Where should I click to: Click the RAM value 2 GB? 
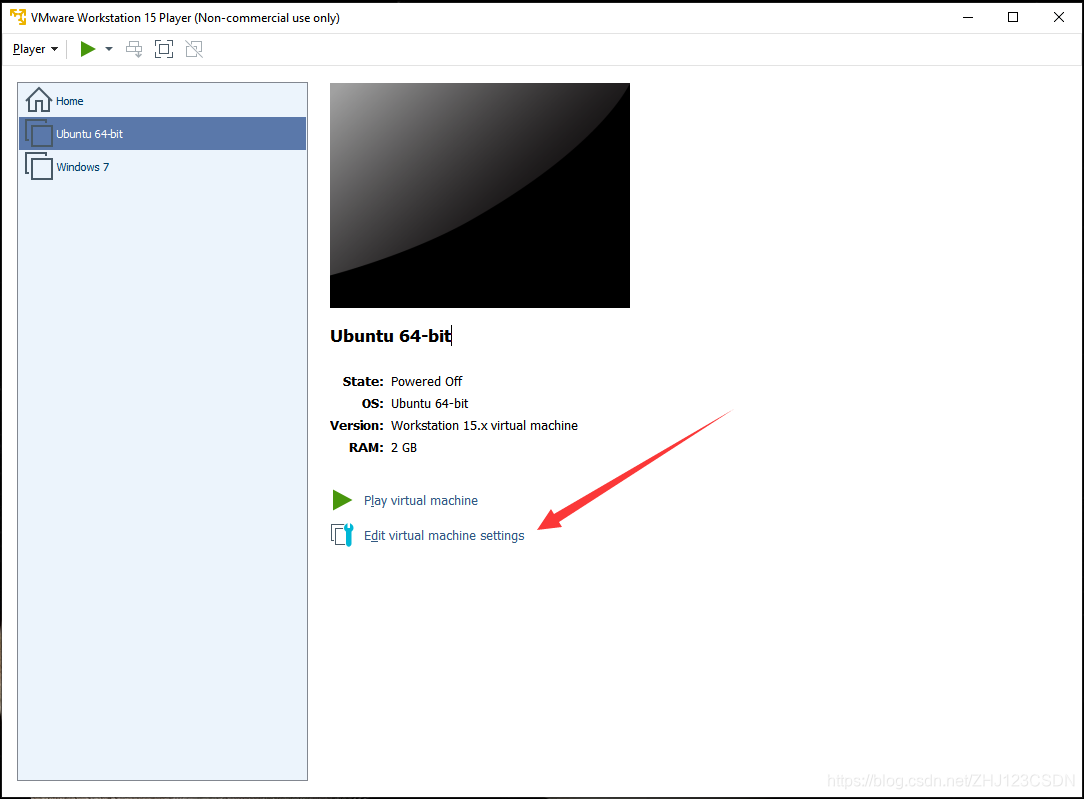(x=404, y=448)
